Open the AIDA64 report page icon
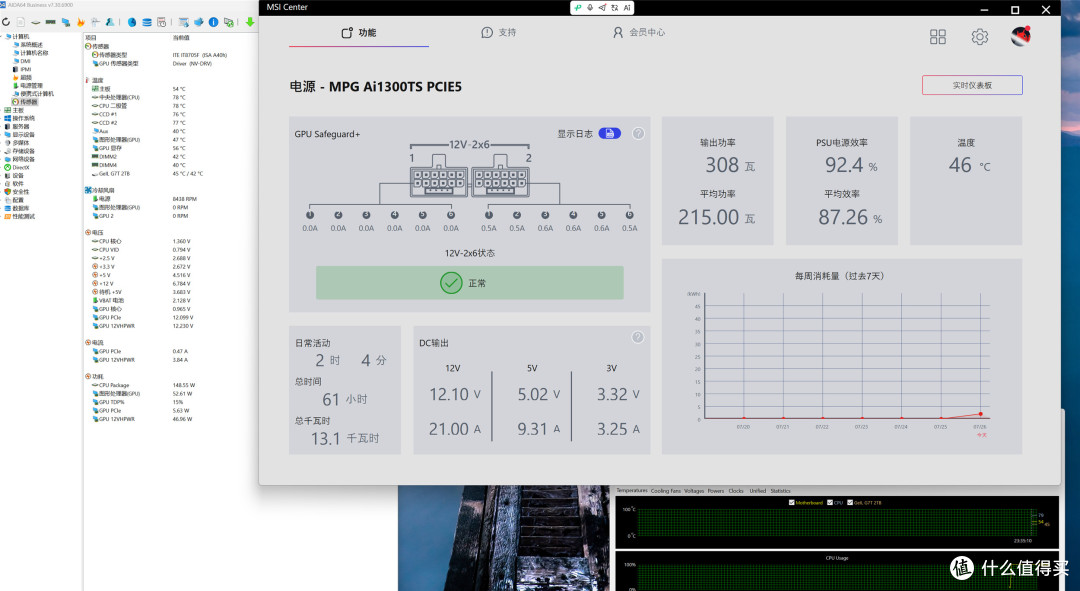Viewport: 1080px width, 591px height. 21,22
